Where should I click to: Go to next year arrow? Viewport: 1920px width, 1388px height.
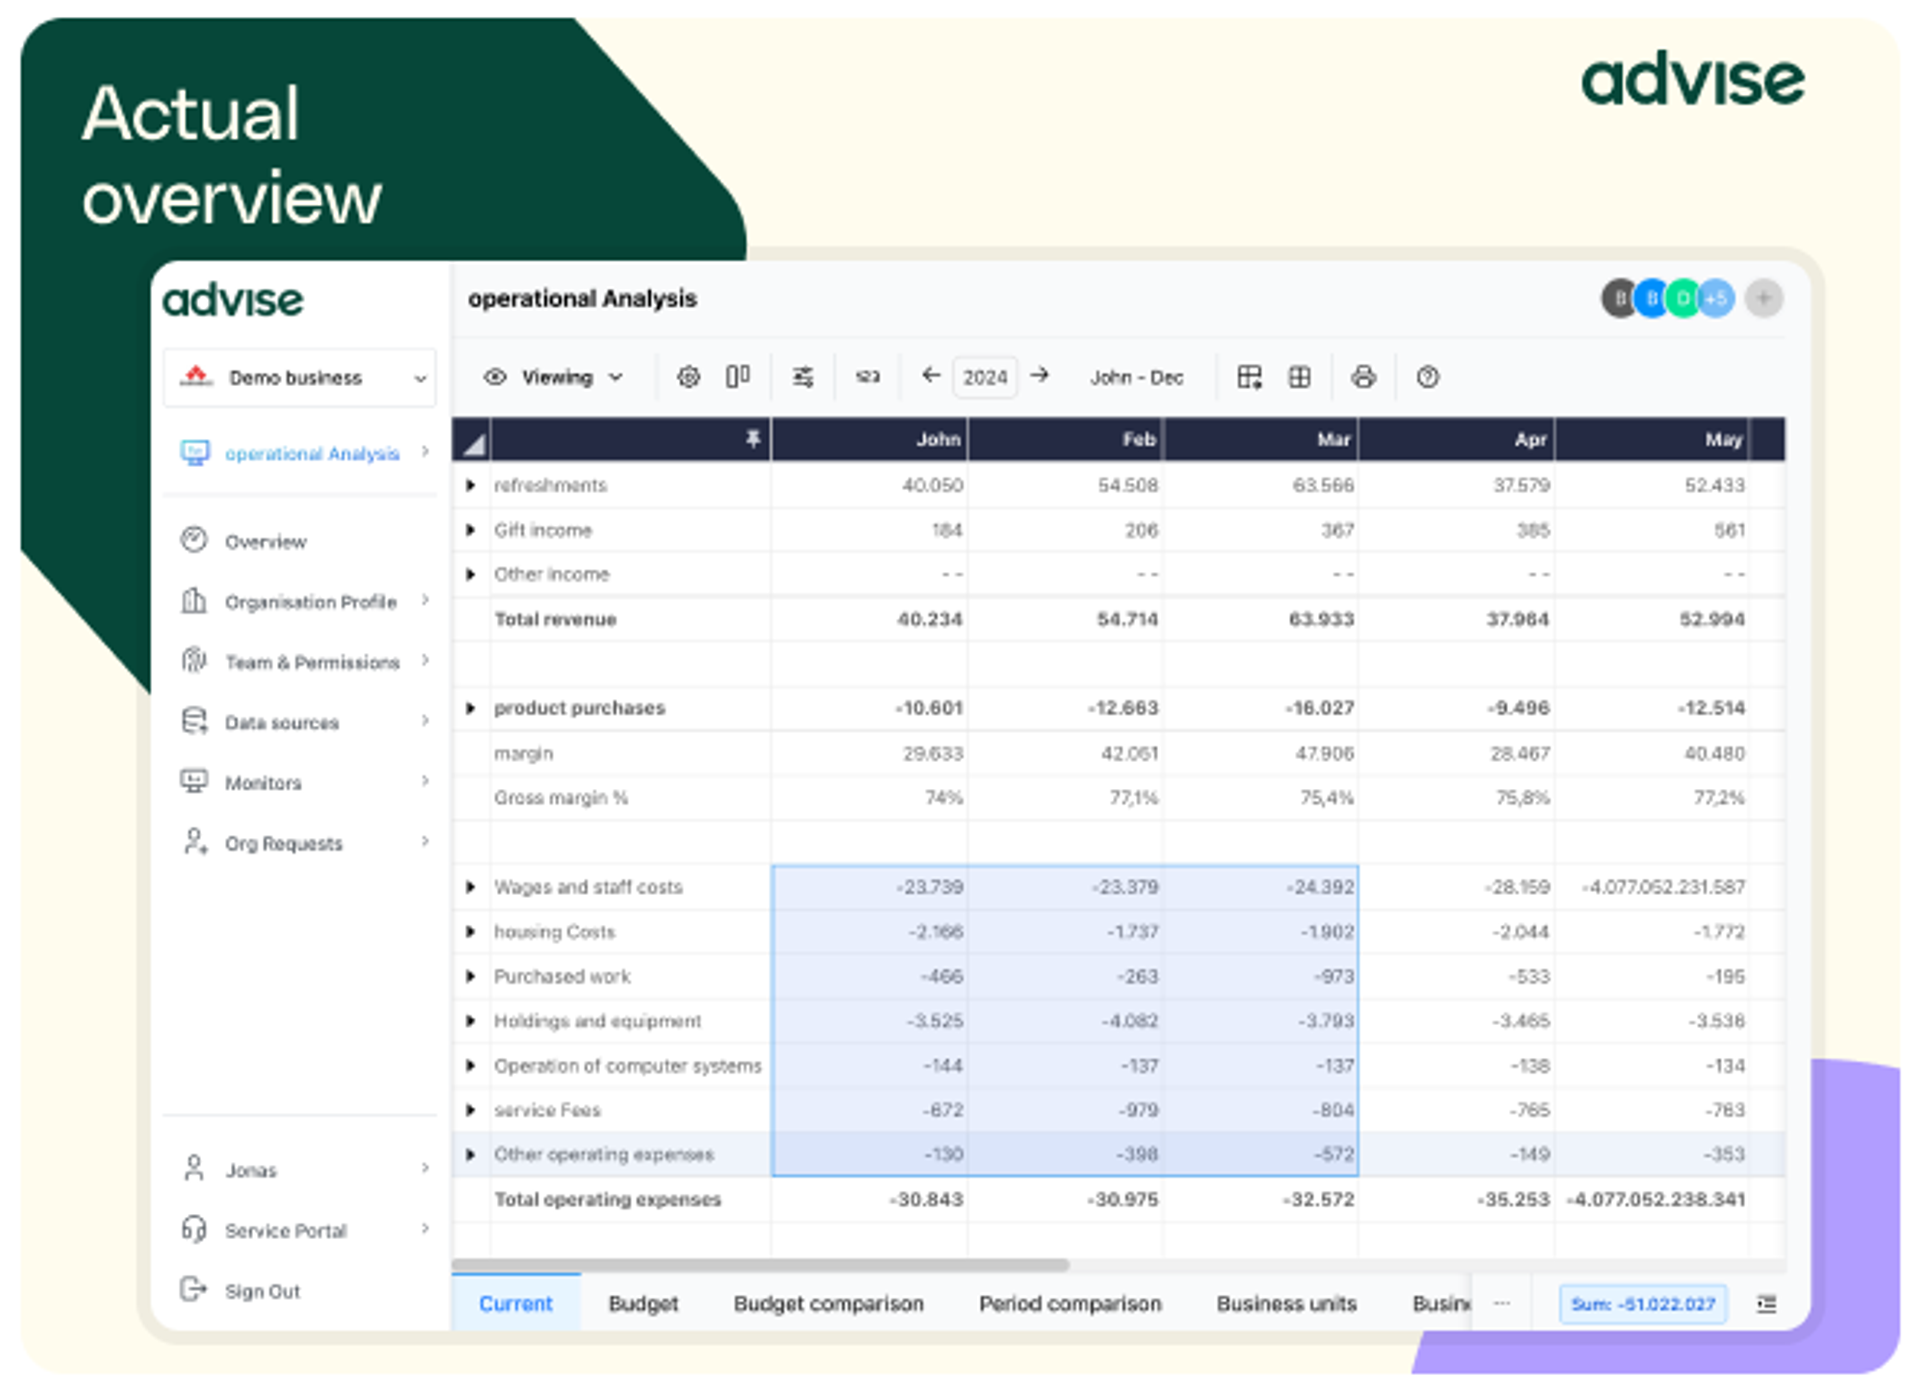pyautogui.click(x=1040, y=375)
